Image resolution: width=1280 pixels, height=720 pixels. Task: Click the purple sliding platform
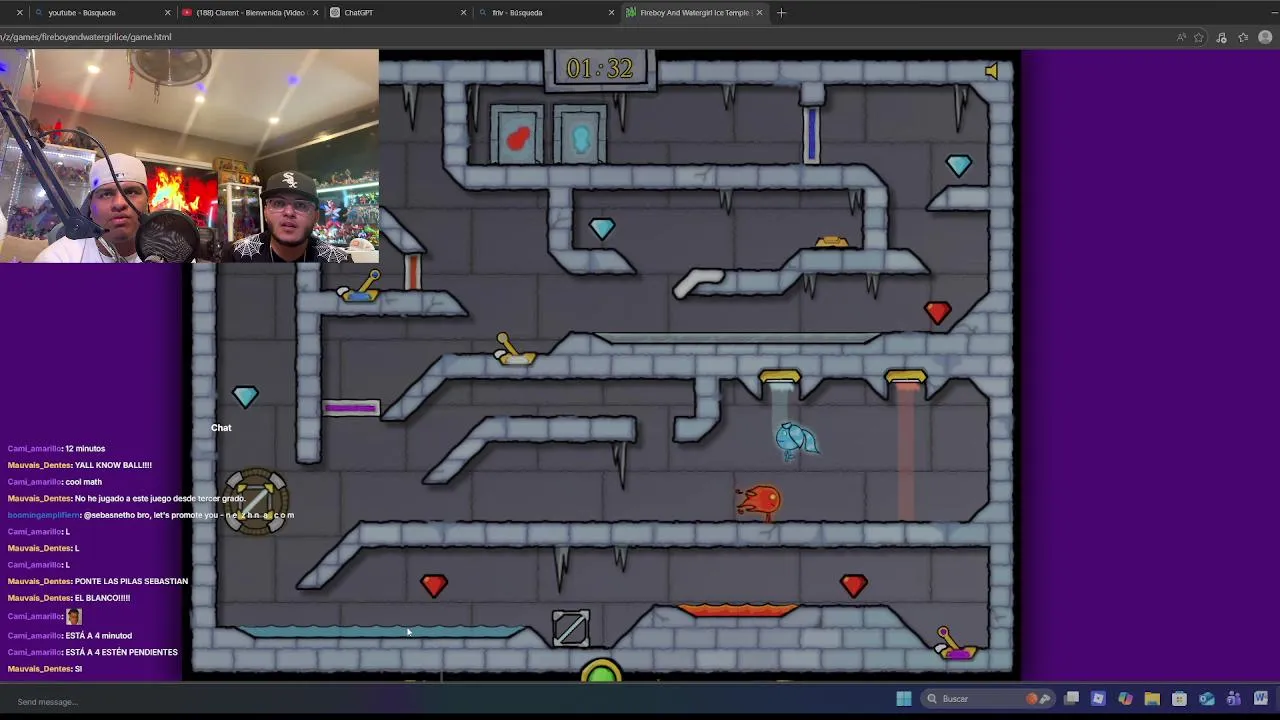[351, 407]
